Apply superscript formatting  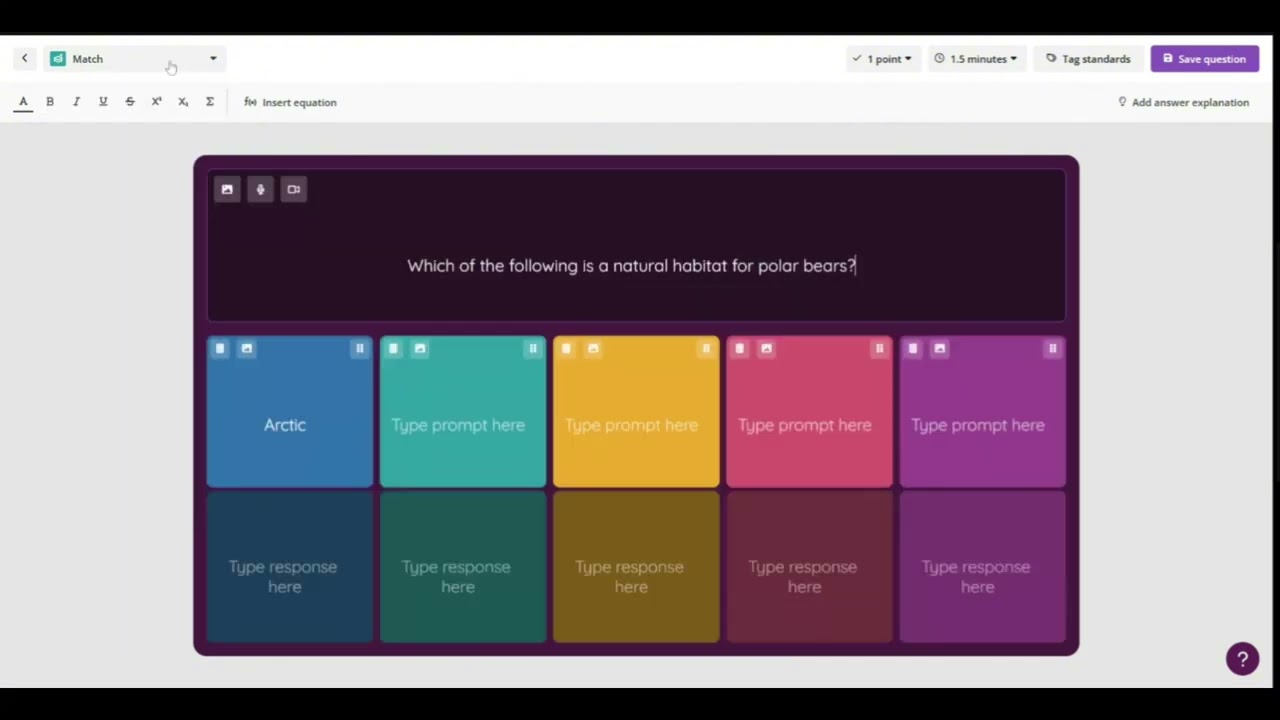(x=156, y=102)
